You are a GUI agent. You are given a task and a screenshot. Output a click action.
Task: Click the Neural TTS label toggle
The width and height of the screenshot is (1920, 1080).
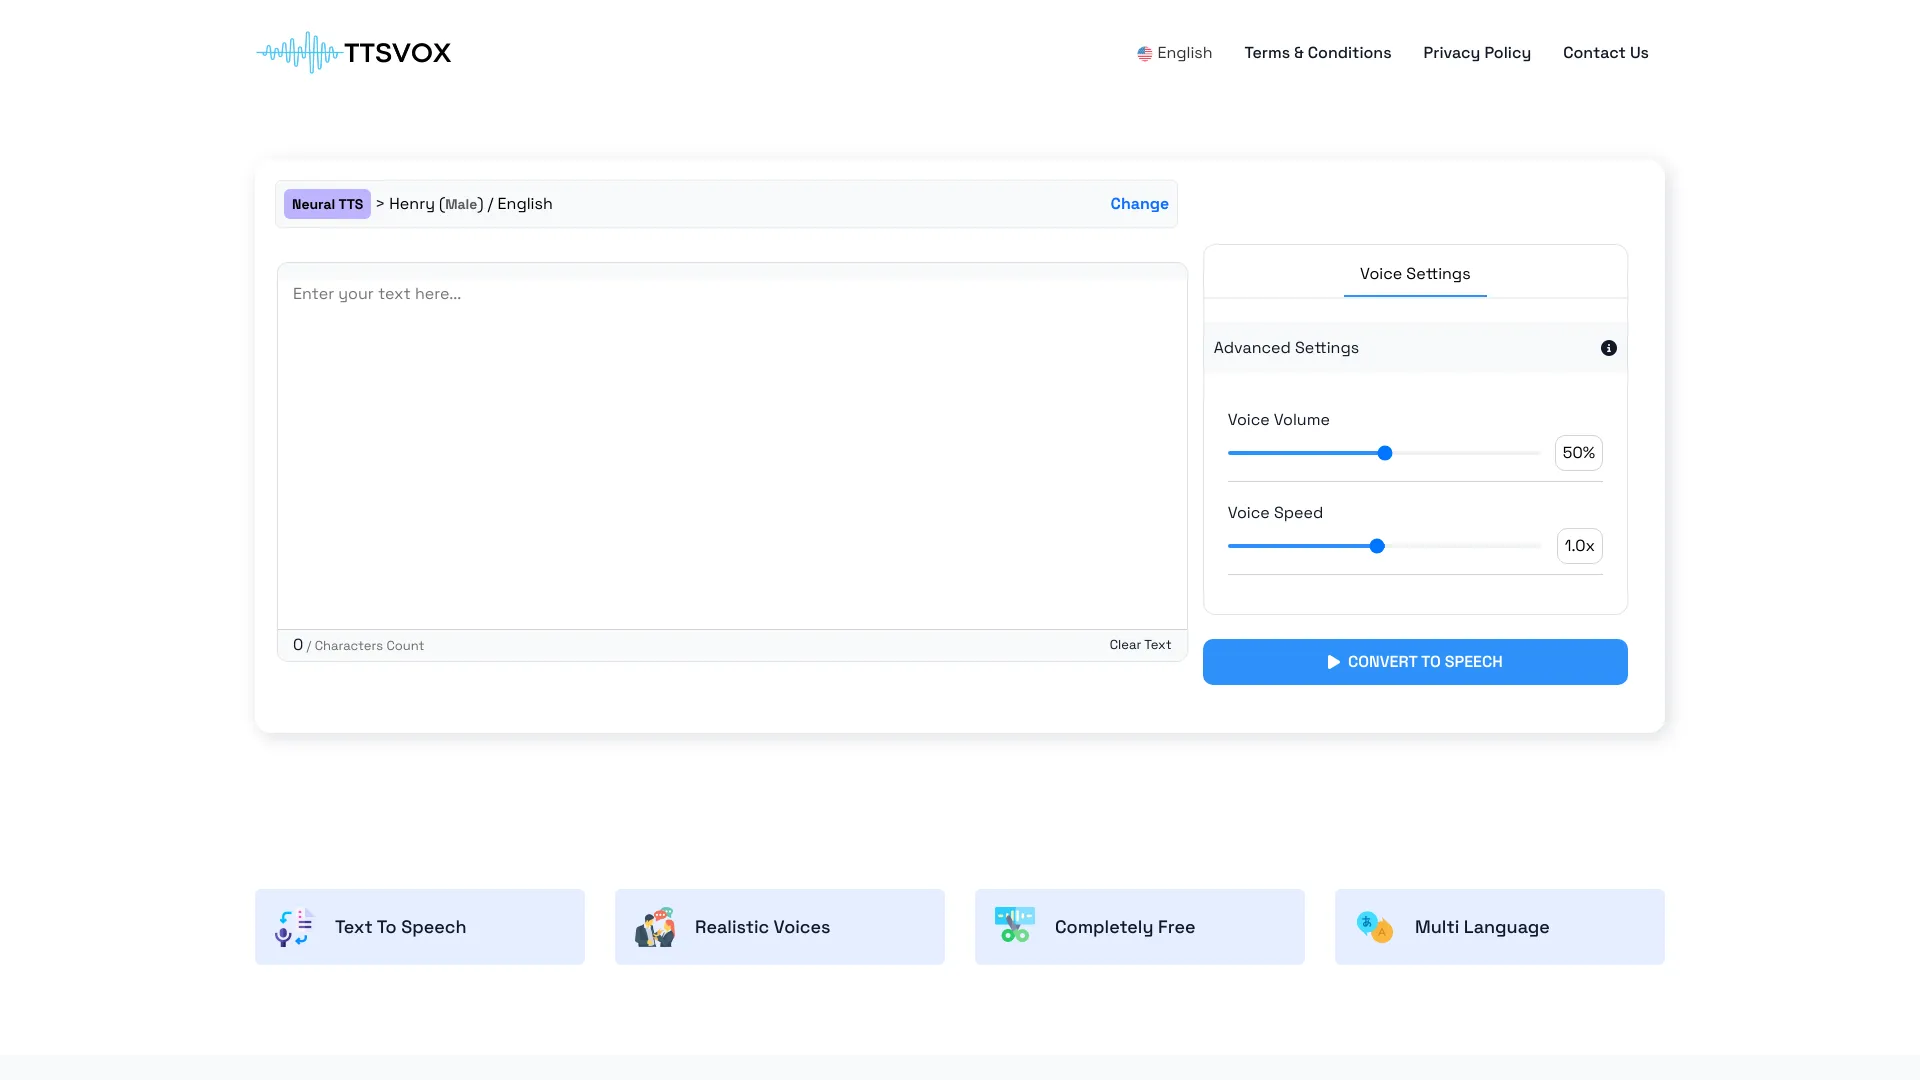click(327, 203)
